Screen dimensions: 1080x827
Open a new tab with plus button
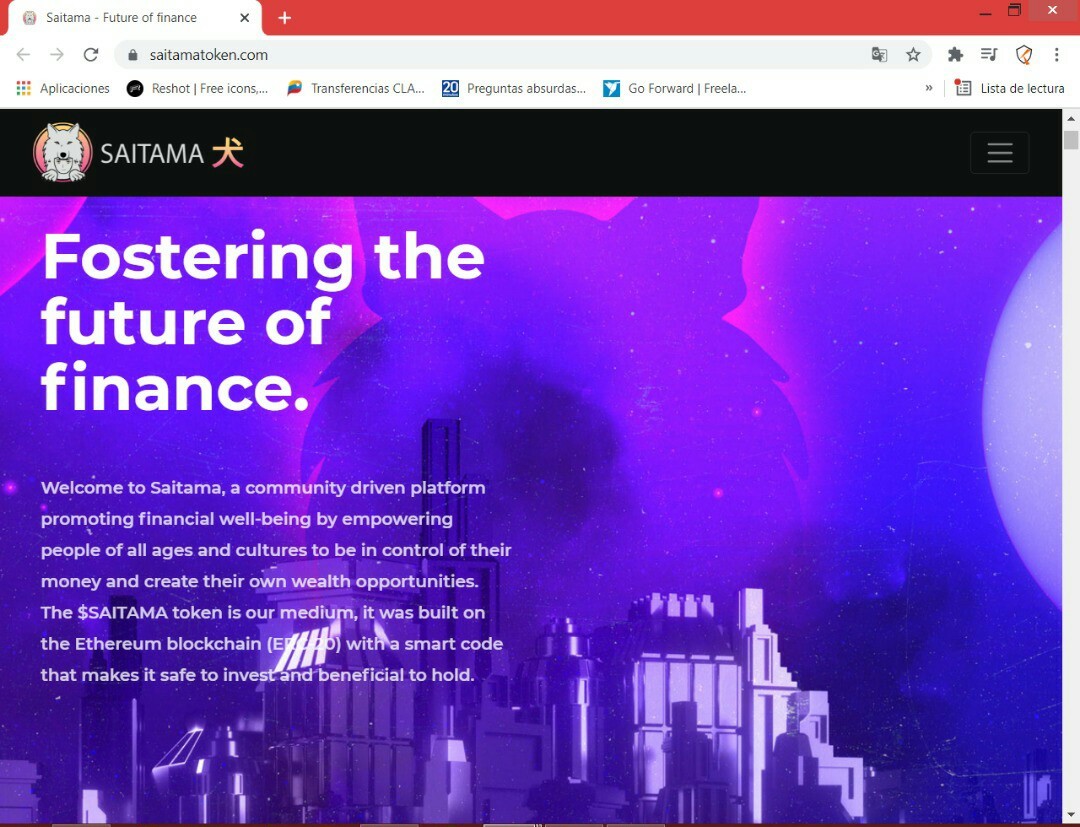[x=284, y=18]
